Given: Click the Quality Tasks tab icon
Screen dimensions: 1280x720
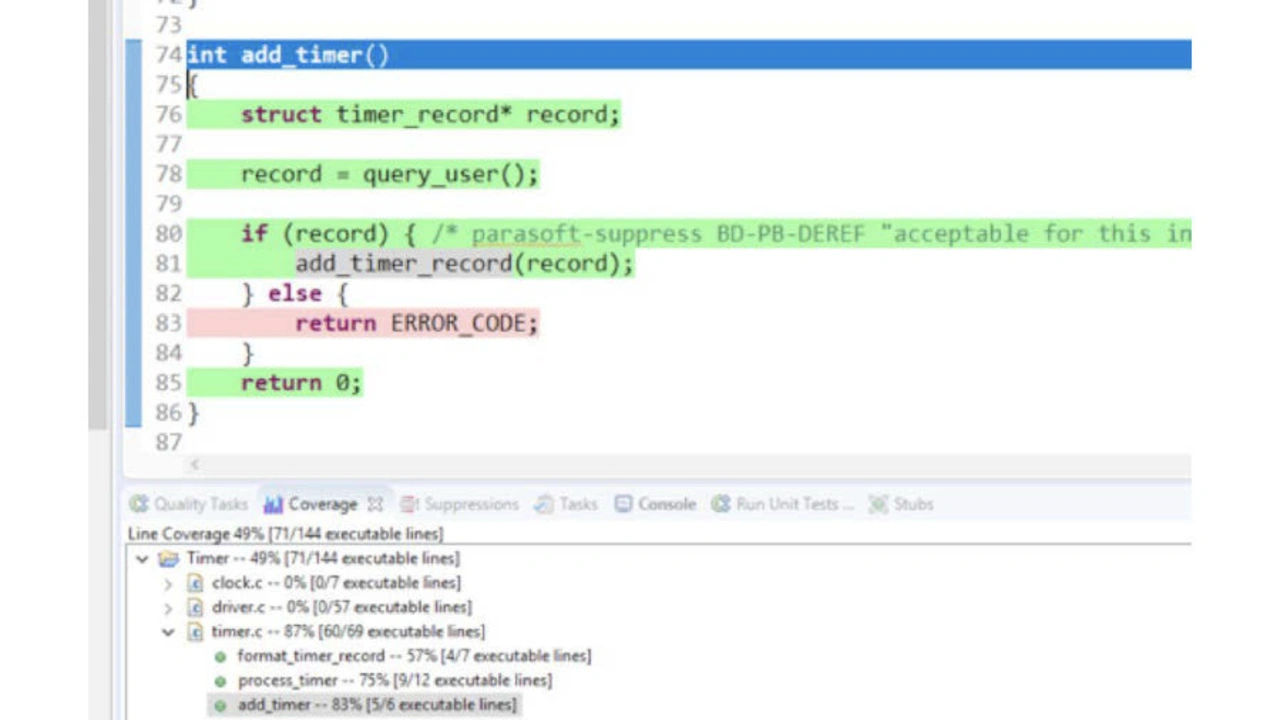Looking at the screenshot, I should point(139,504).
